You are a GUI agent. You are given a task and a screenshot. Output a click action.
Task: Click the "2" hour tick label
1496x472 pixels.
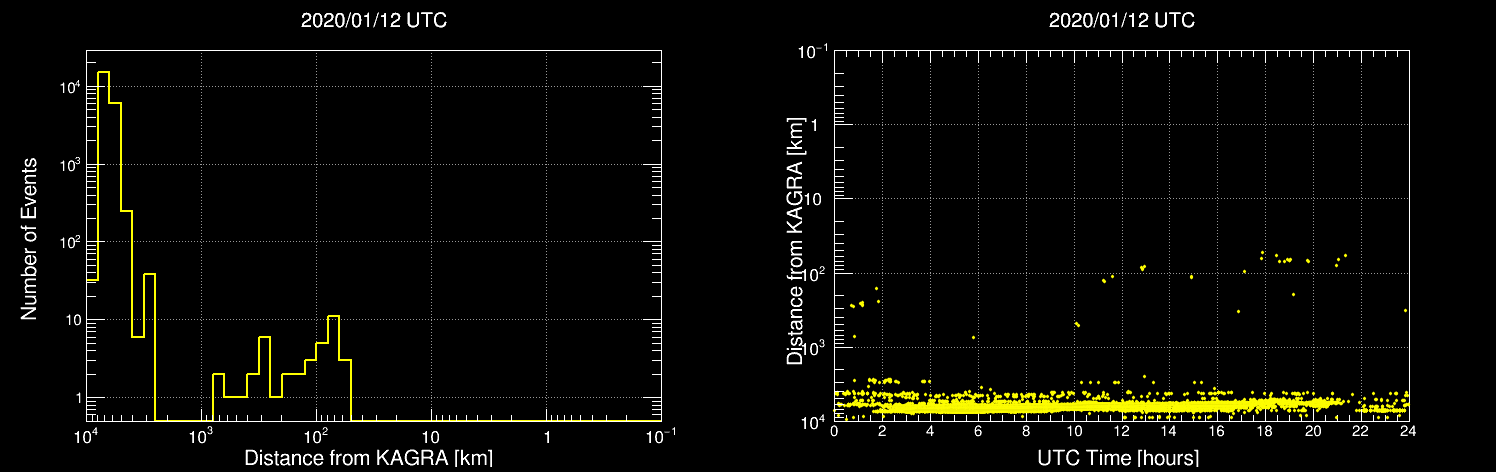pyautogui.click(x=883, y=432)
